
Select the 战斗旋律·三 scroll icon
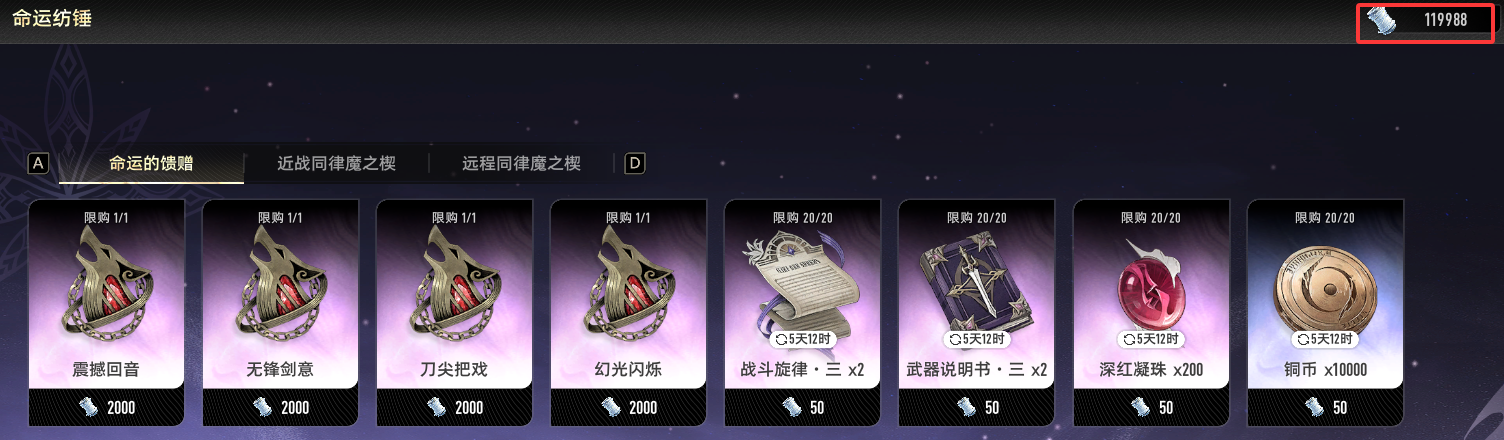pyautogui.click(x=802, y=285)
